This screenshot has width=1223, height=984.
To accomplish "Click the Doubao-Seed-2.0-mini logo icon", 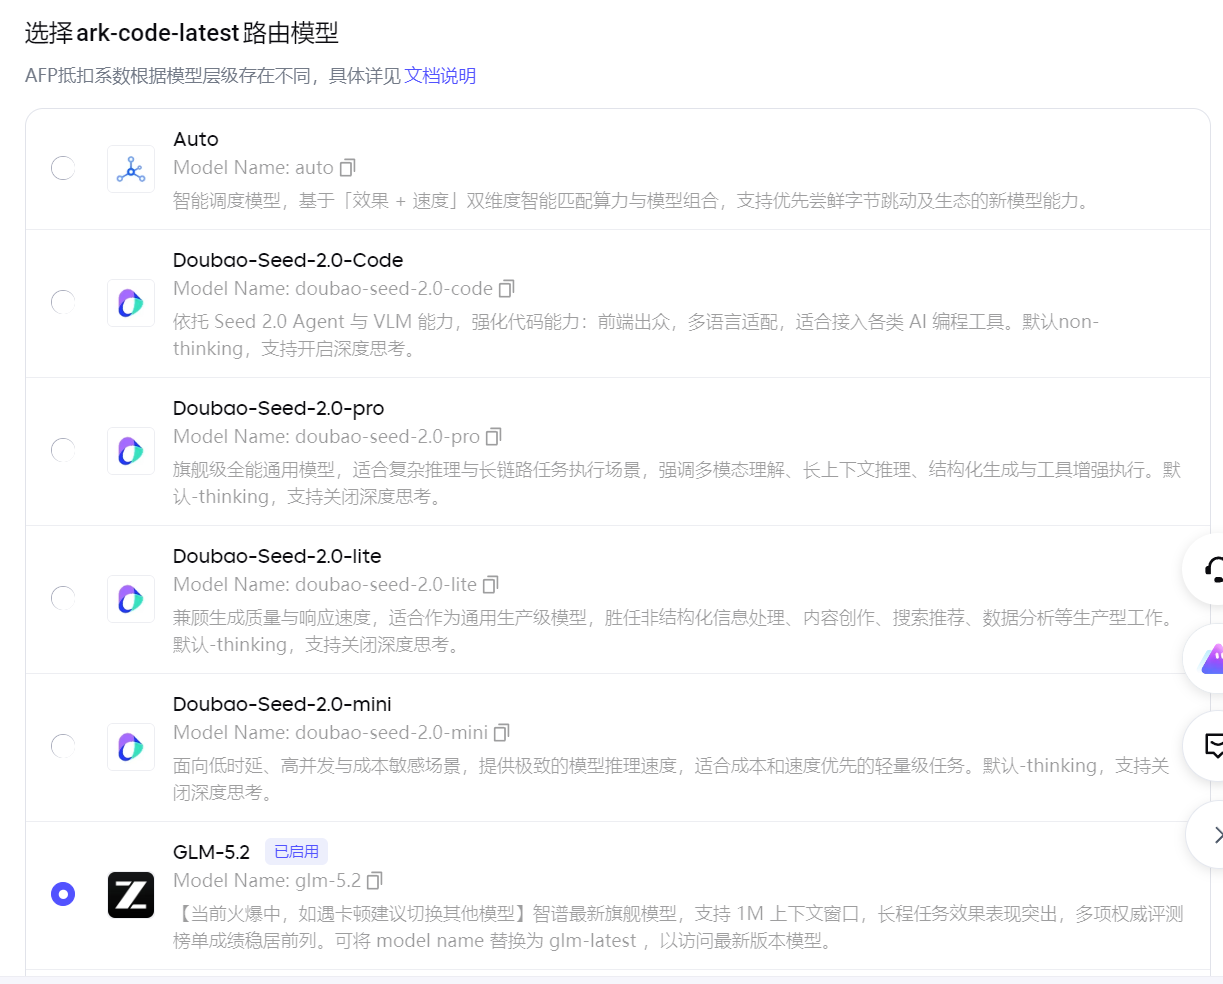I will point(131,747).
